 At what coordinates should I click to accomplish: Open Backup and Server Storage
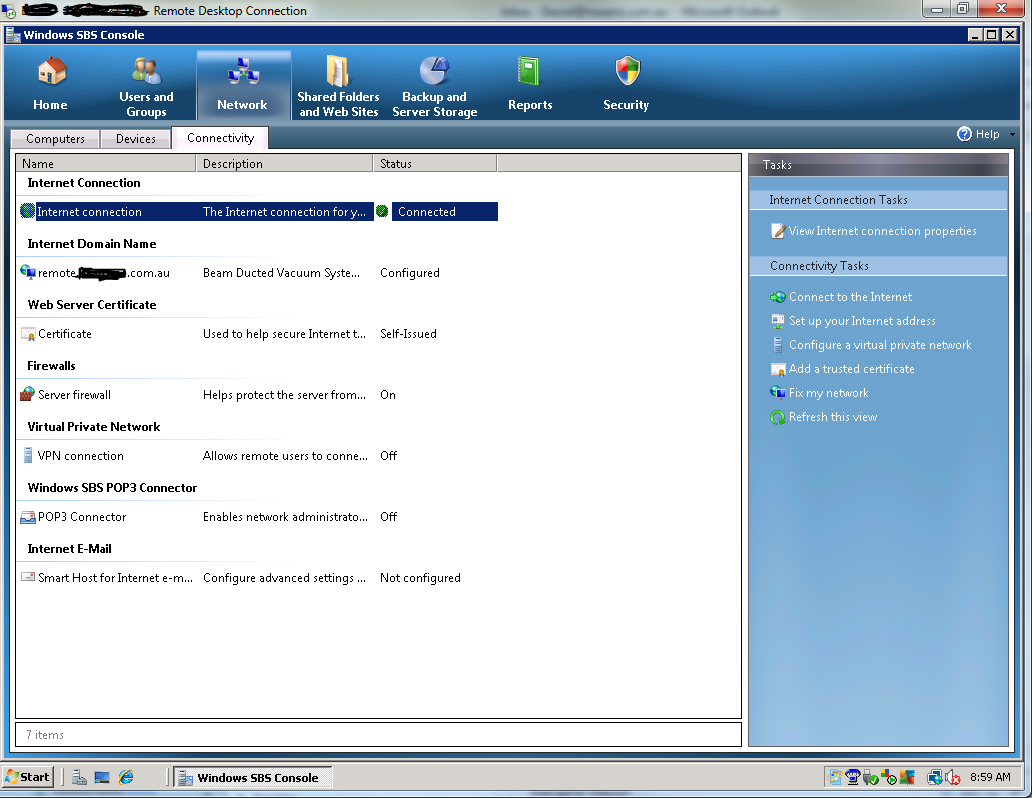click(x=434, y=84)
